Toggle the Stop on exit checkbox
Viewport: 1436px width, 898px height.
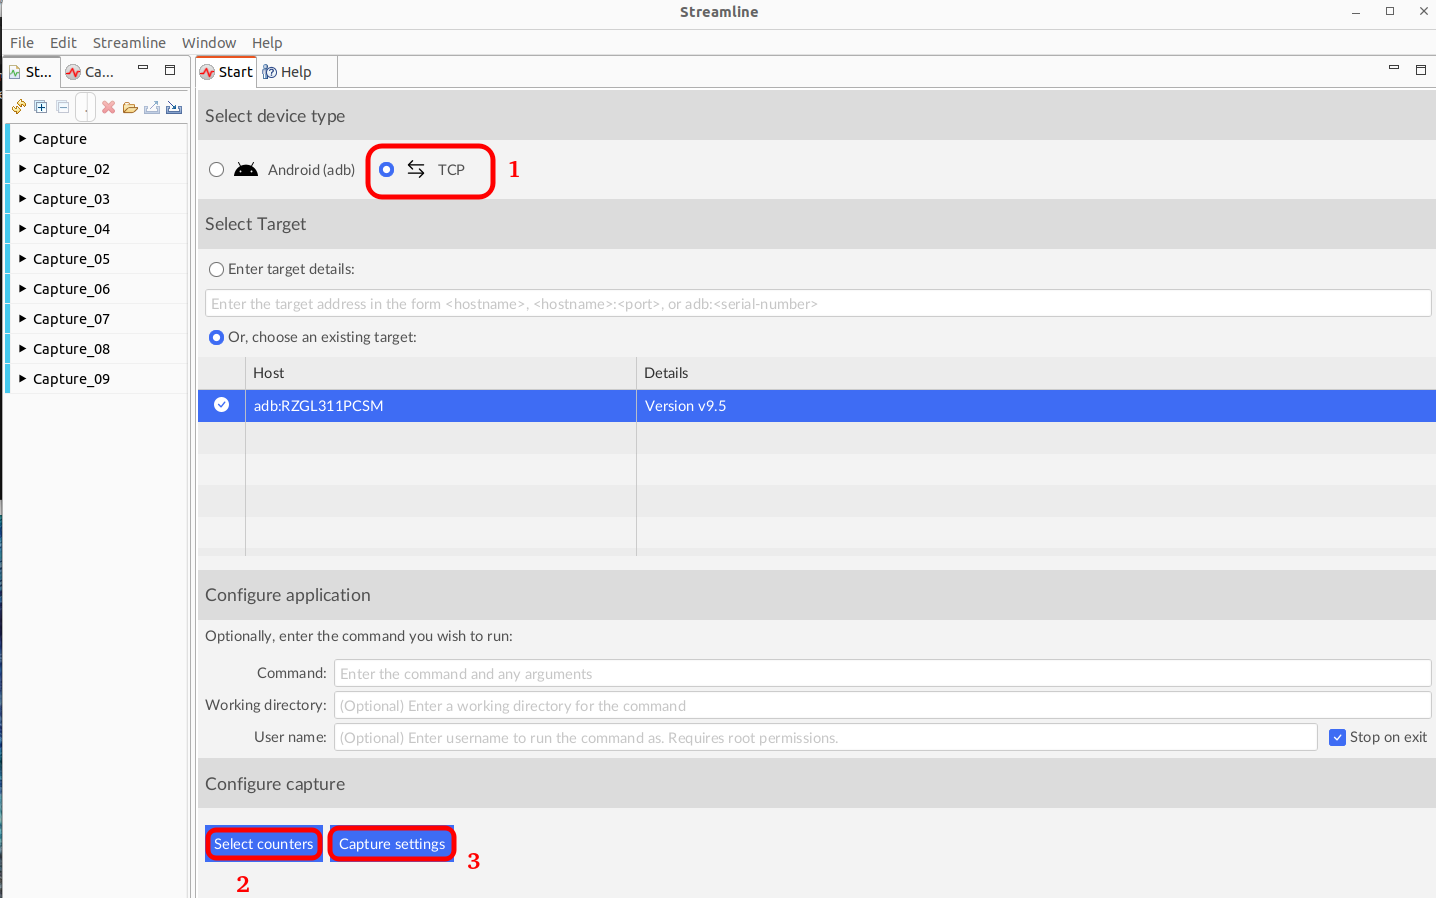(x=1337, y=738)
